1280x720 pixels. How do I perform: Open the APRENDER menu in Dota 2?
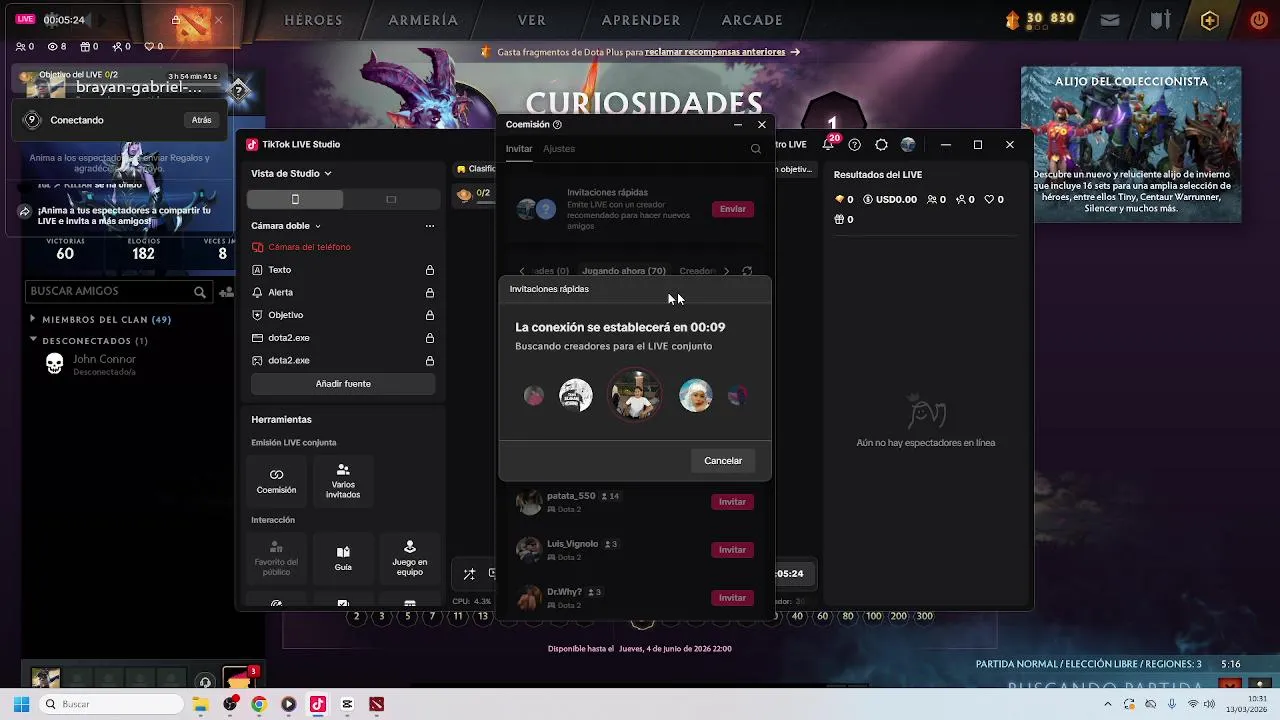click(x=641, y=20)
